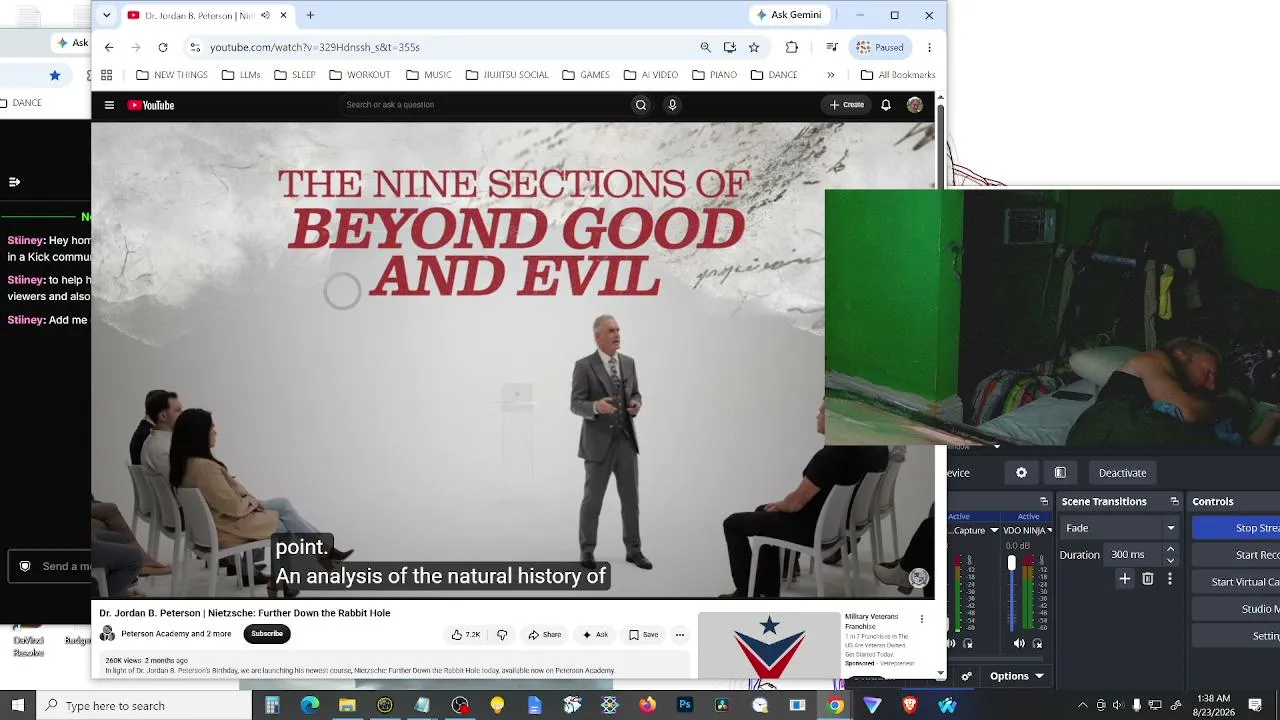Click the Windows taskbar search box

[x=142, y=706]
